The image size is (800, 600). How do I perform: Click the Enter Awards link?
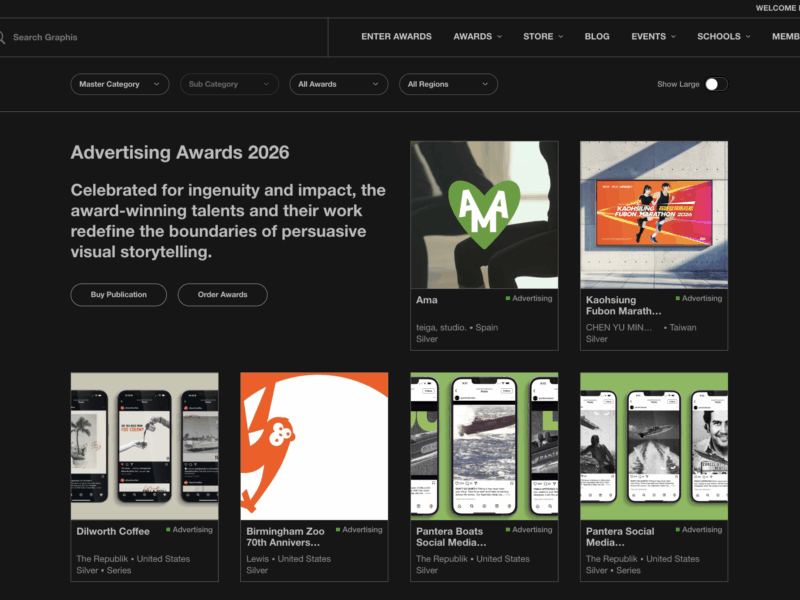click(396, 37)
